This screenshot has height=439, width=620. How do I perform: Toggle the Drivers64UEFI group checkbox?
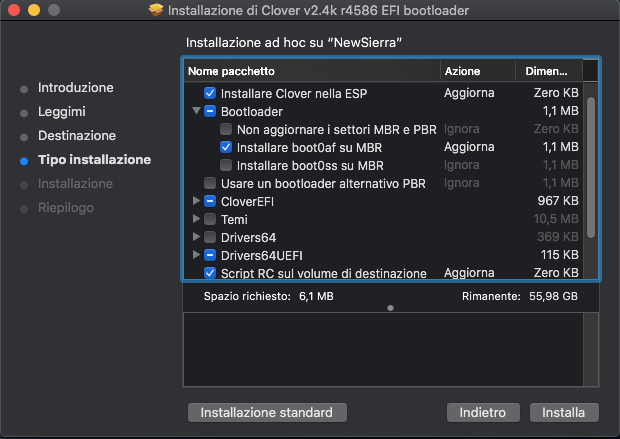(210, 255)
